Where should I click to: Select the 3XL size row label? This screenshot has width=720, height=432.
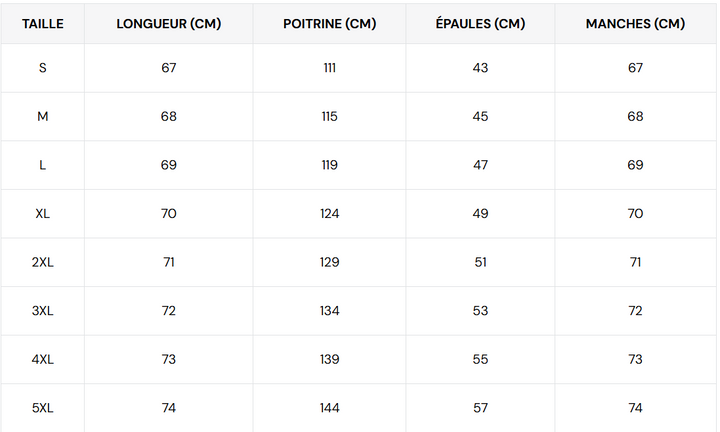tap(42, 310)
